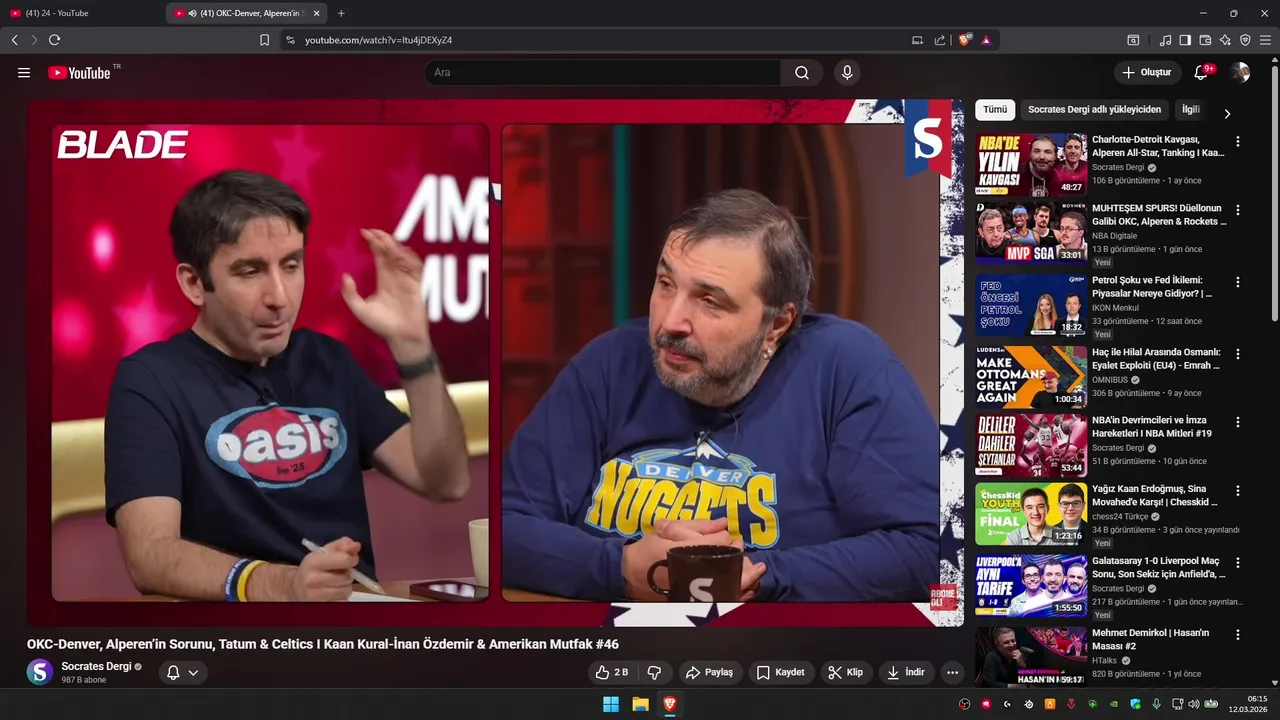The width and height of the screenshot is (1280, 720).
Task: Select the Tümü filter chip
Action: tap(995, 110)
